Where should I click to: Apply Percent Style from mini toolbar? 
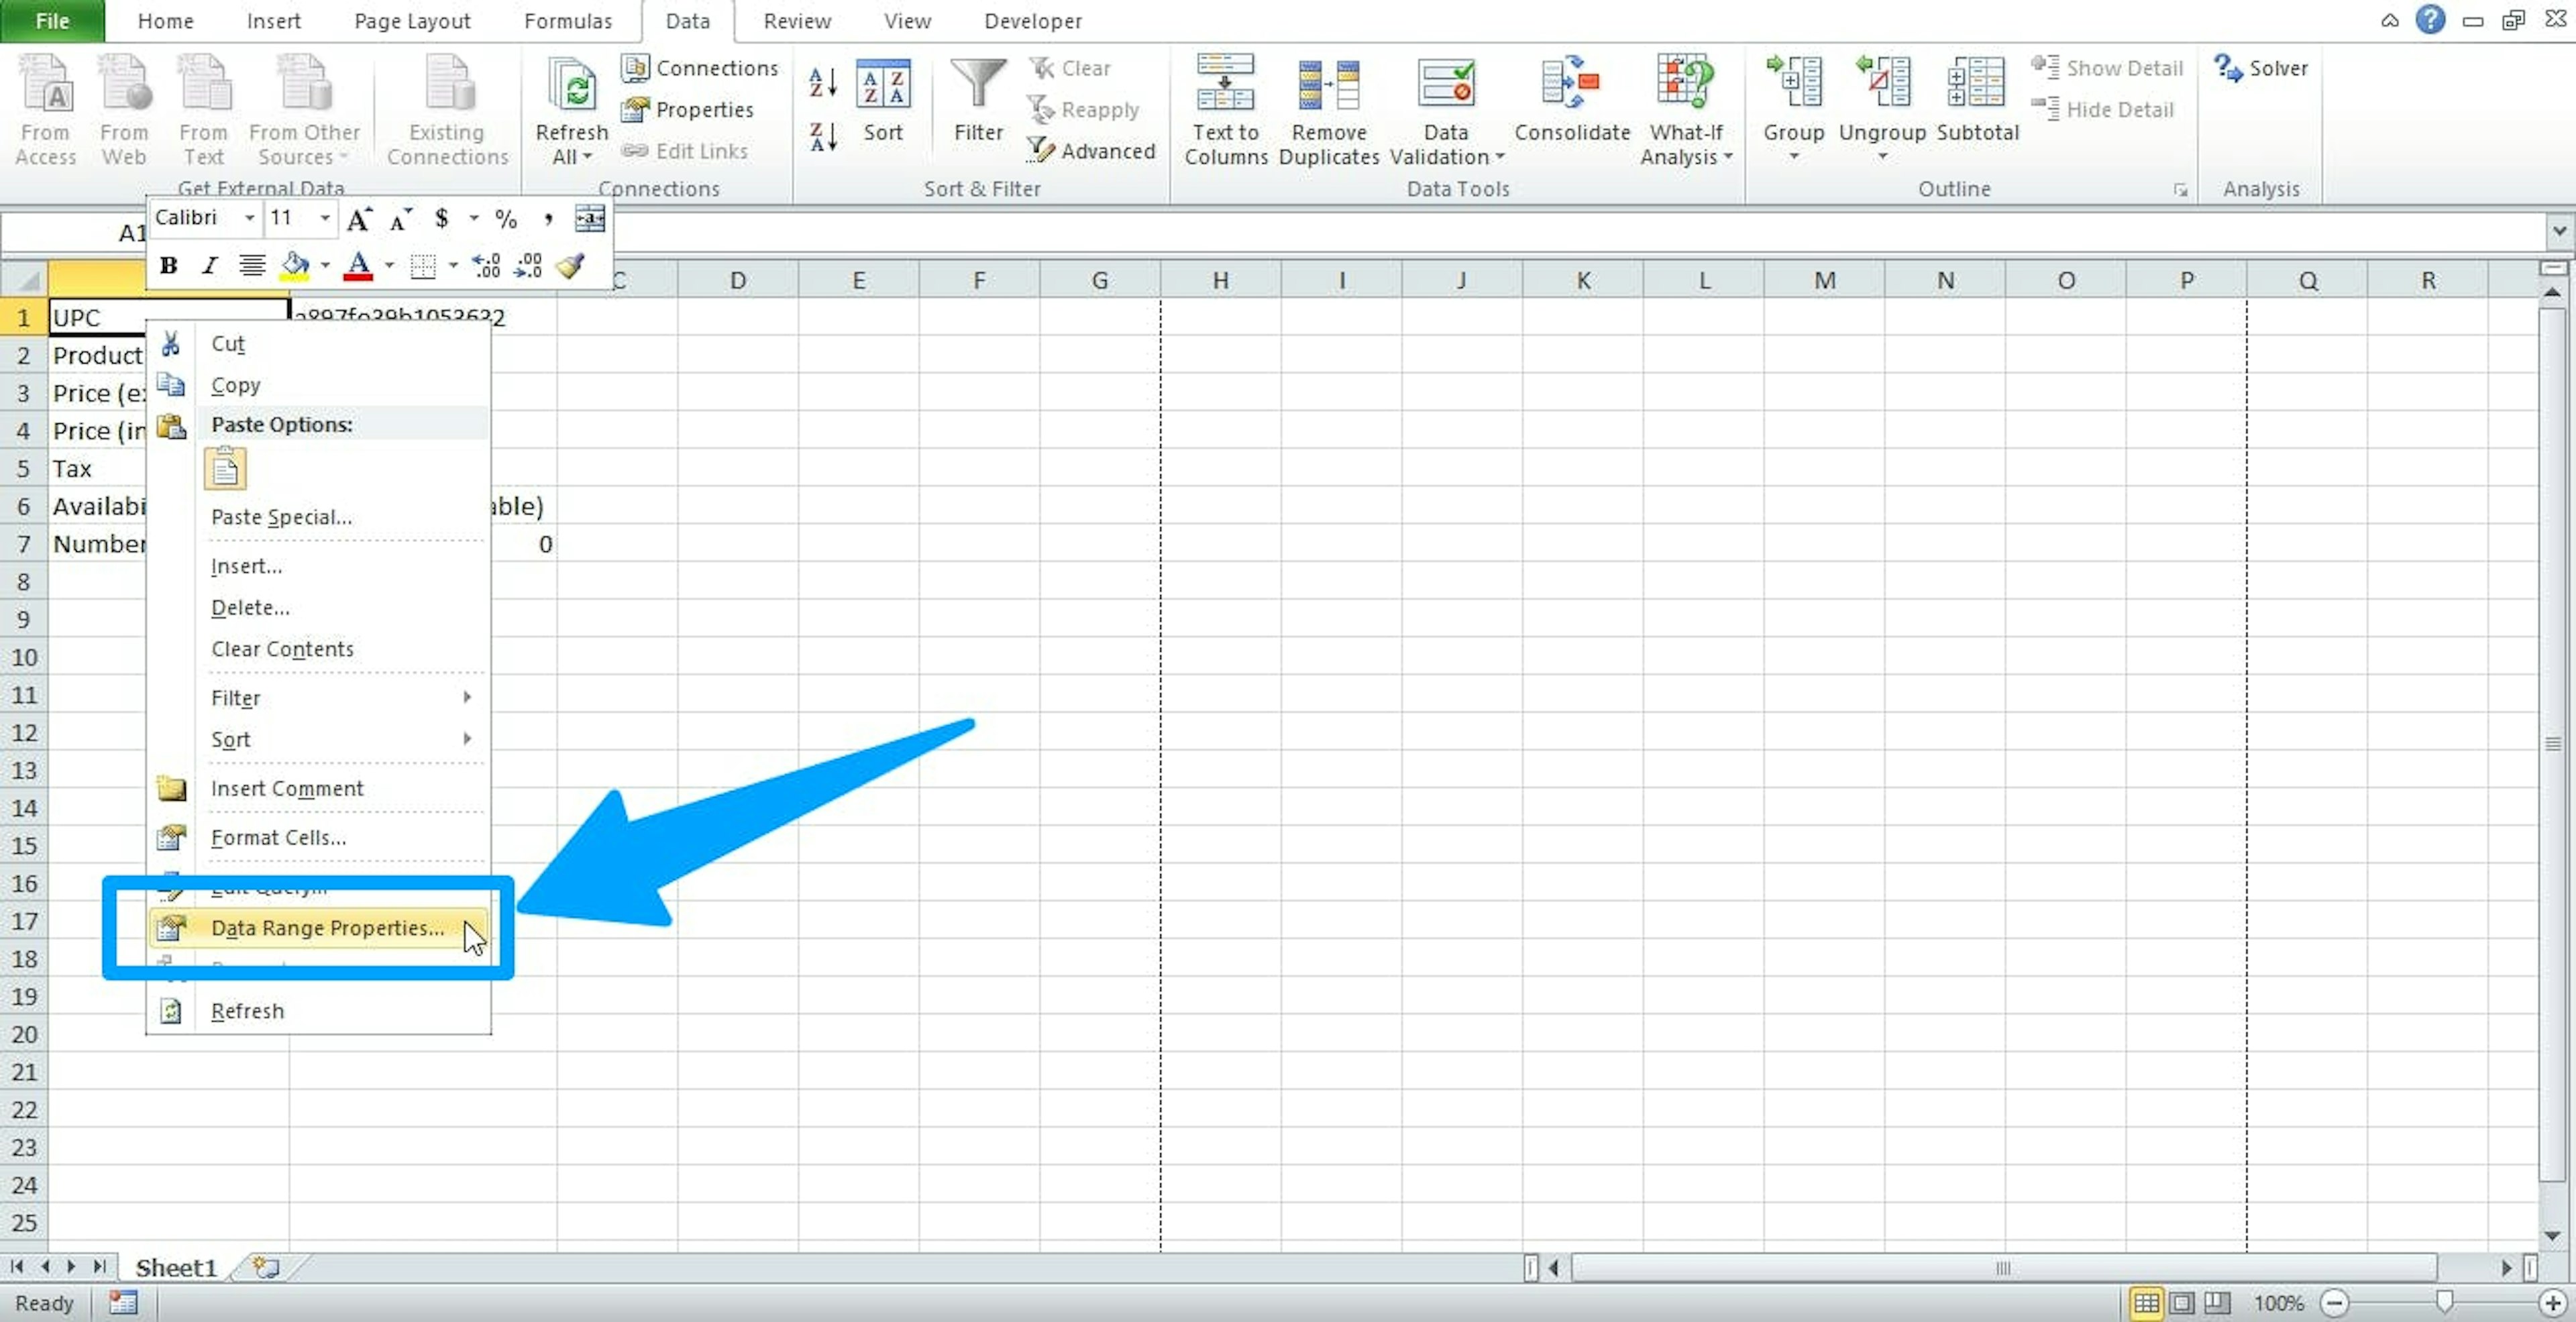506,219
